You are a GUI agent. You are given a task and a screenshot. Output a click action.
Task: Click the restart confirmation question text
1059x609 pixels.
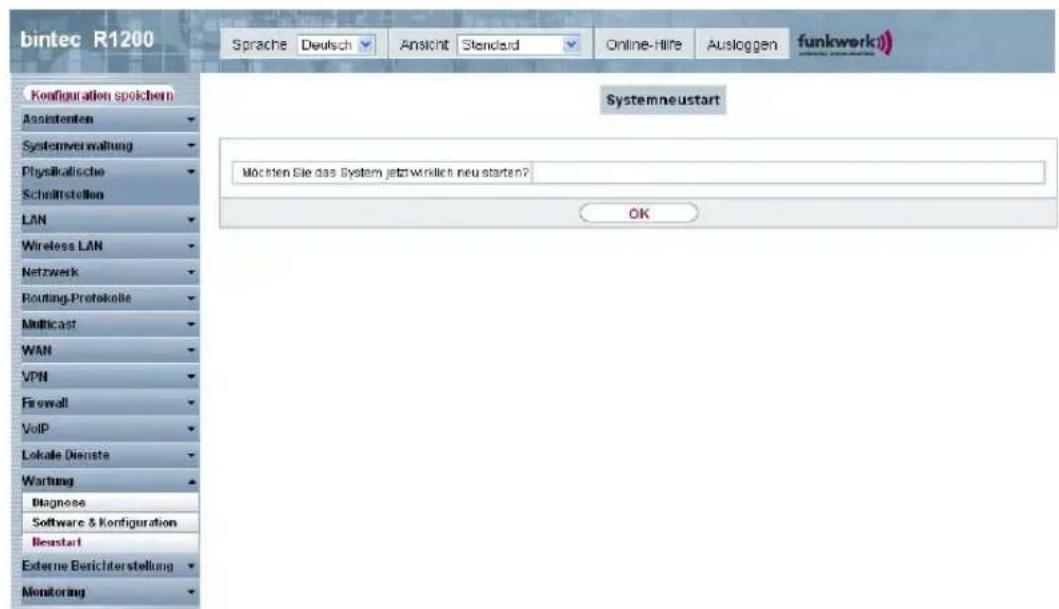click(x=385, y=172)
